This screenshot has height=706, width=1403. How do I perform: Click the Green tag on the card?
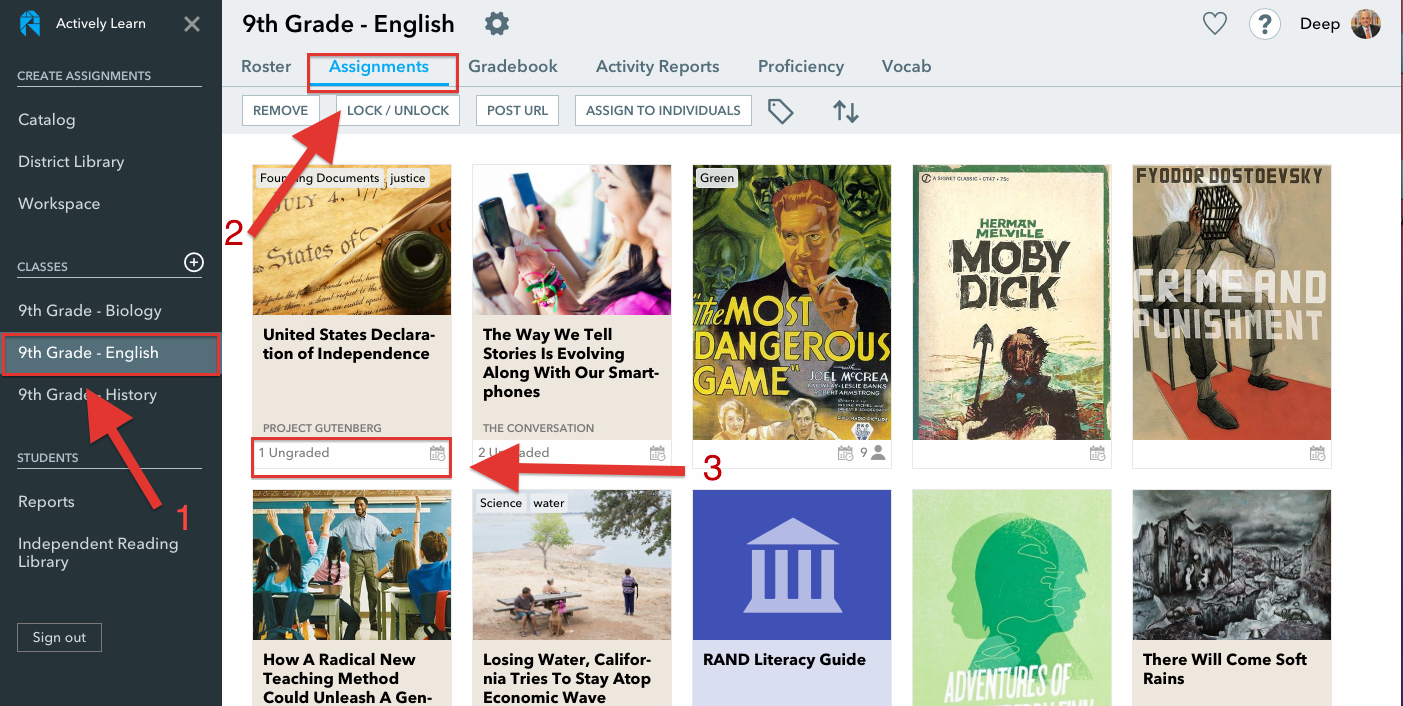pyautogui.click(x=717, y=178)
